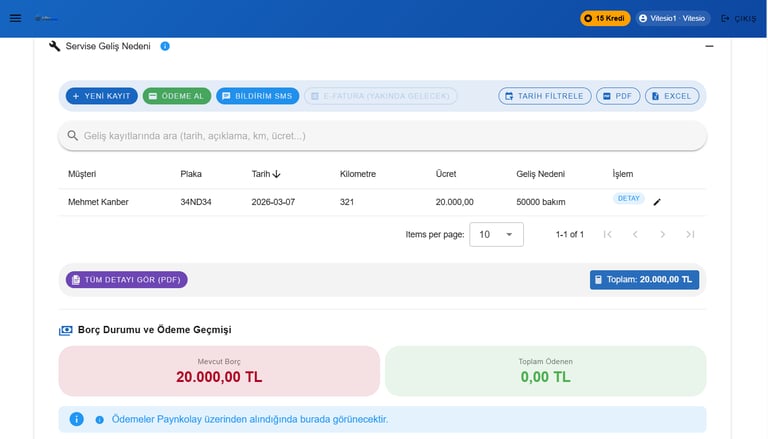This screenshot has height=439, width=768.
Task: Click the wrench icon of the section header
Action: click(x=54, y=46)
